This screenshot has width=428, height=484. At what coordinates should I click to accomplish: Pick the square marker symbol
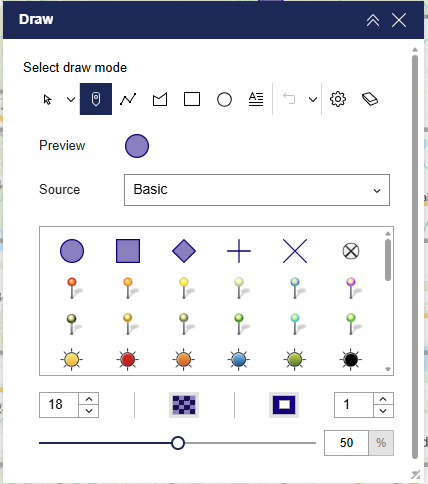pos(128,251)
